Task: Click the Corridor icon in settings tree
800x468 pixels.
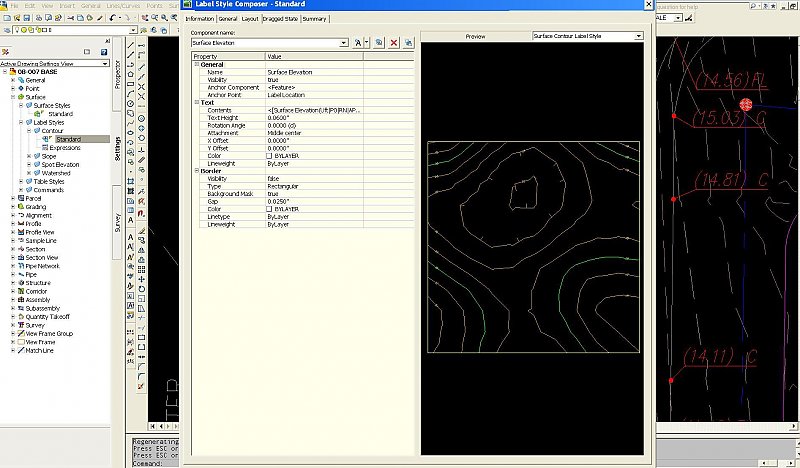Action: [20, 291]
